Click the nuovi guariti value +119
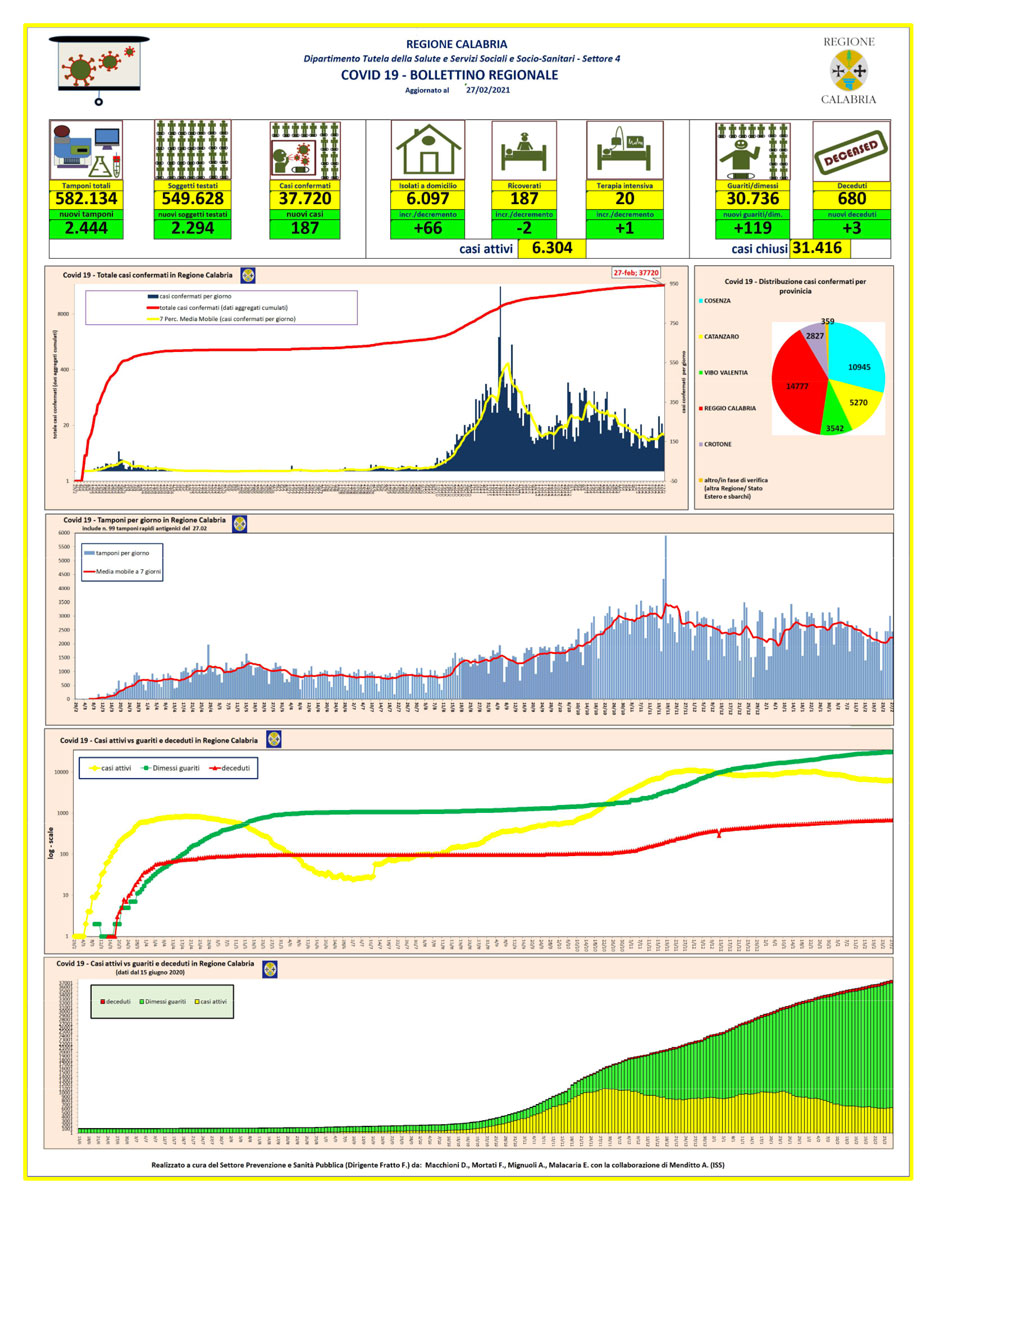The width and height of the screenshot is (1024, 1325). point(753,228)
